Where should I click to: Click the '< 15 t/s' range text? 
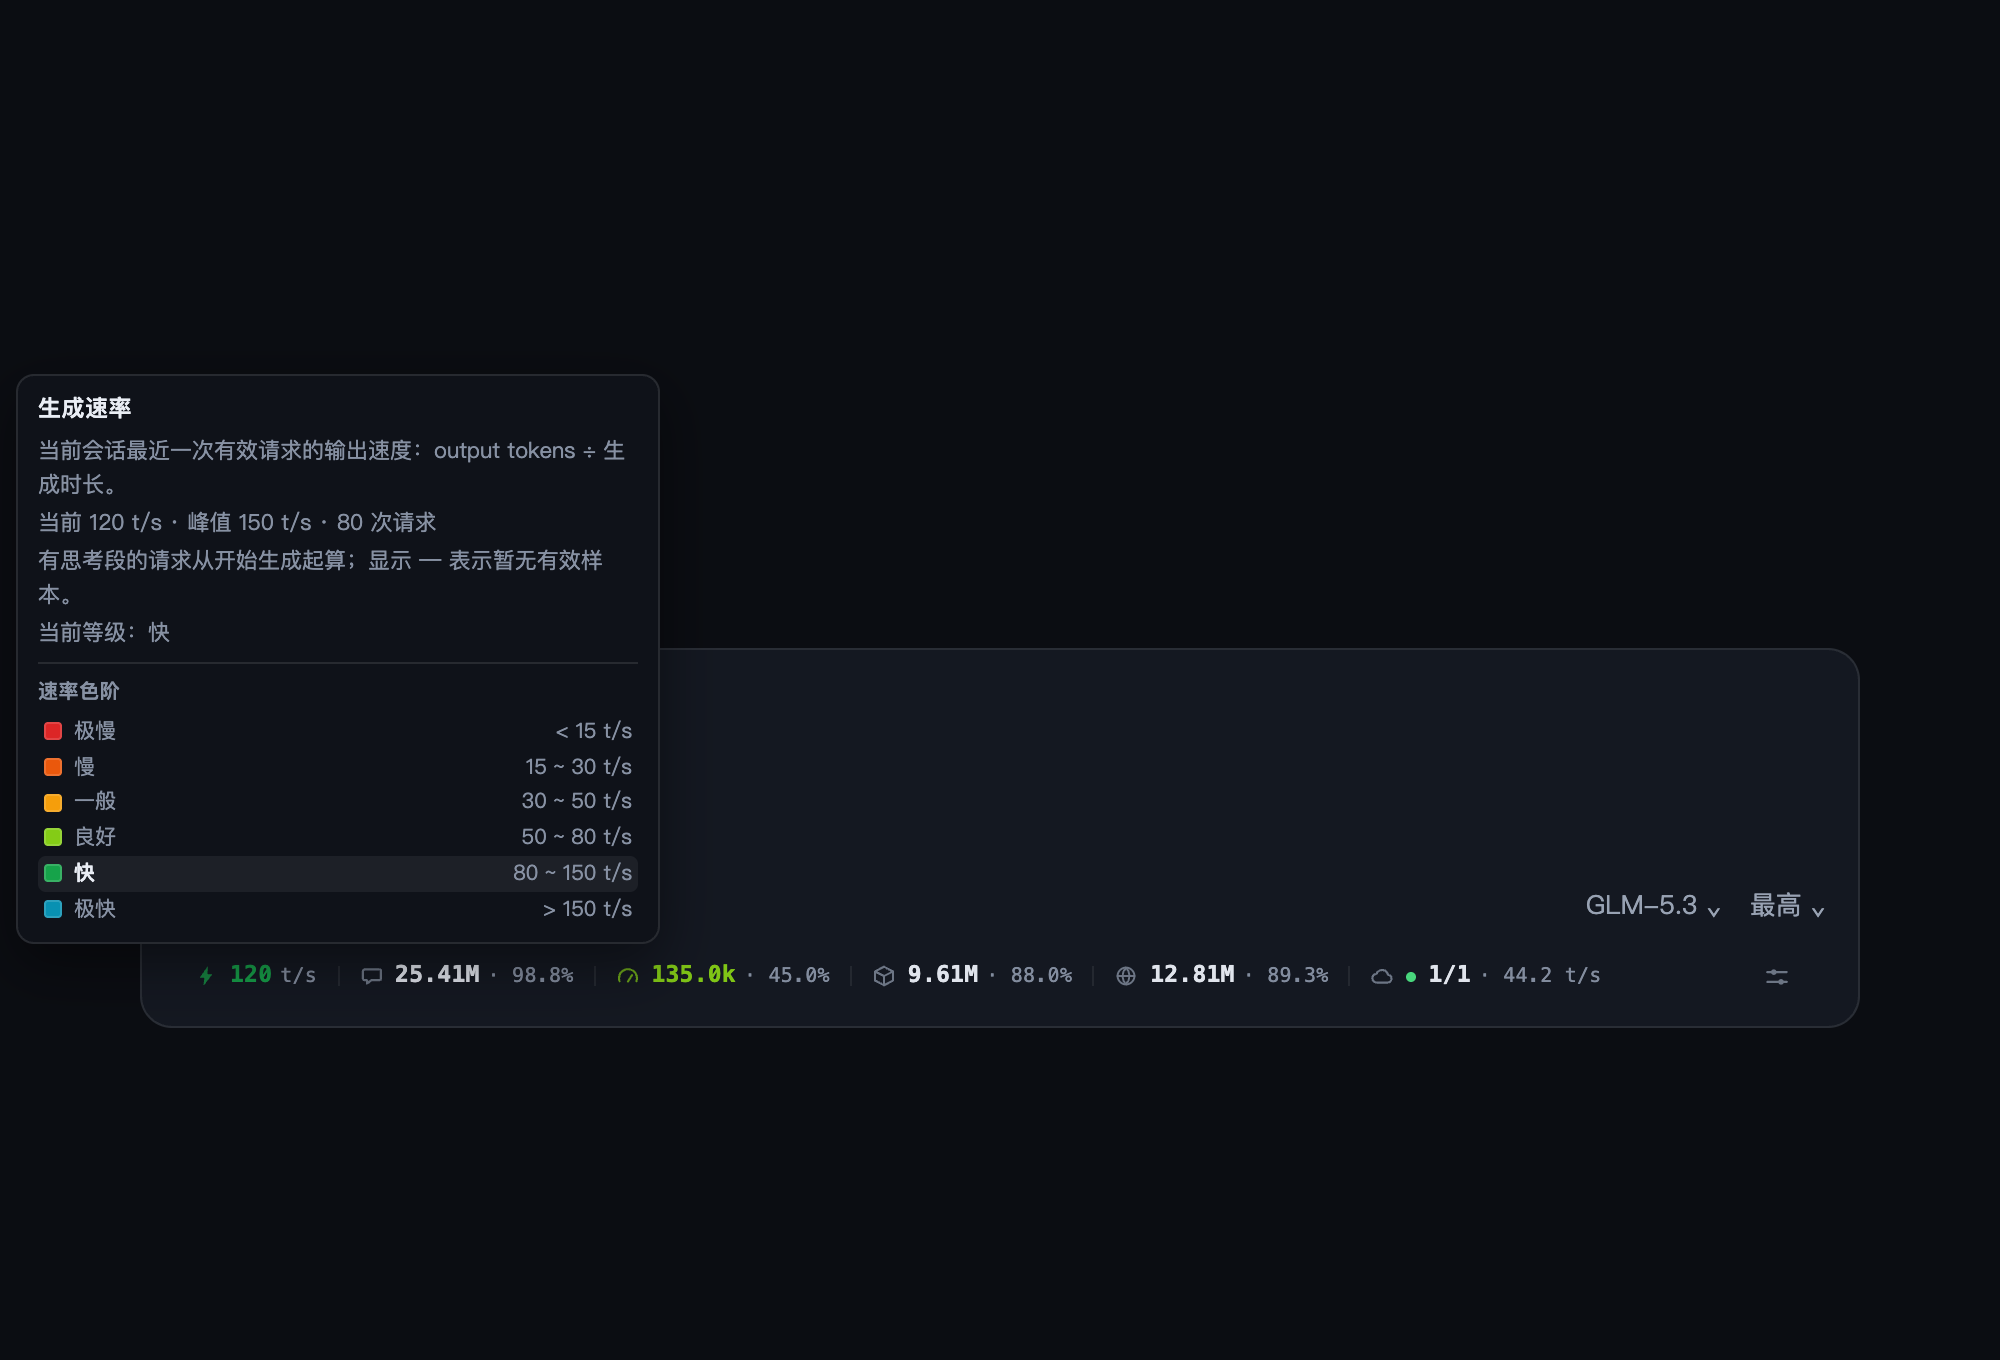pos(594,731)
